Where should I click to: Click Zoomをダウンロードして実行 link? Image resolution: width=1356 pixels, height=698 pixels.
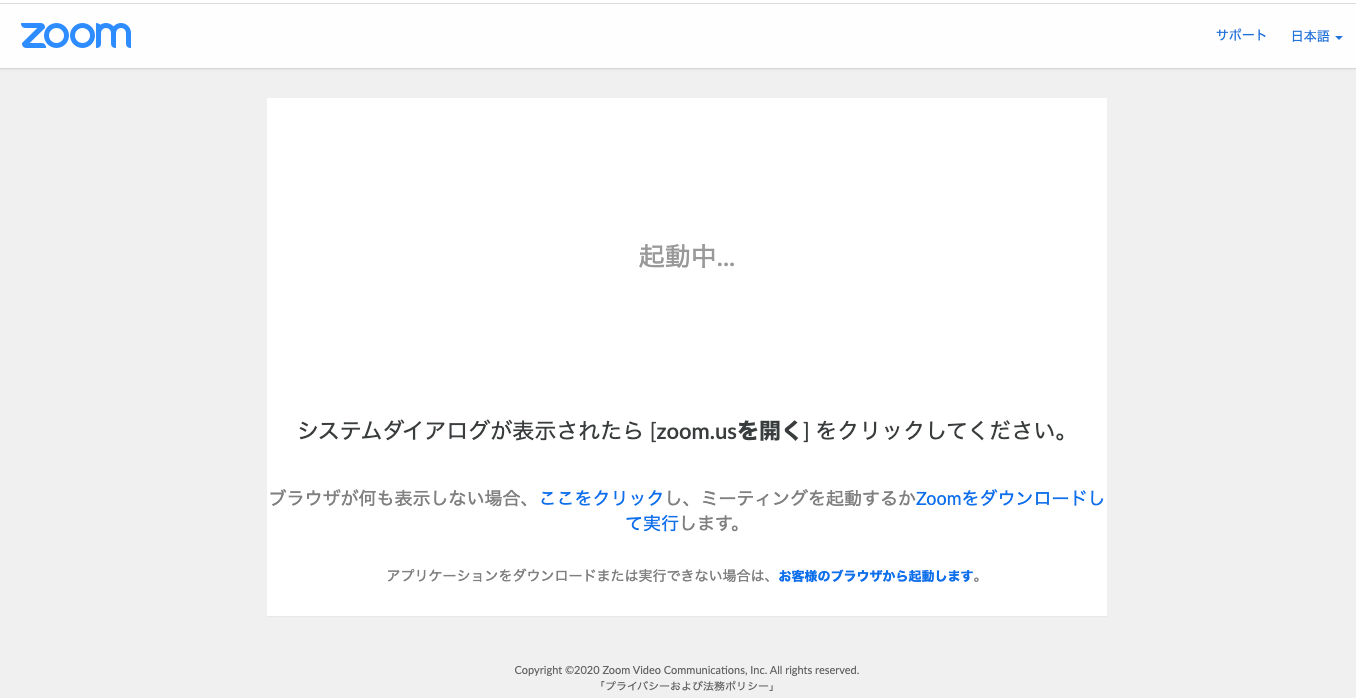[x=1010, y=498]
